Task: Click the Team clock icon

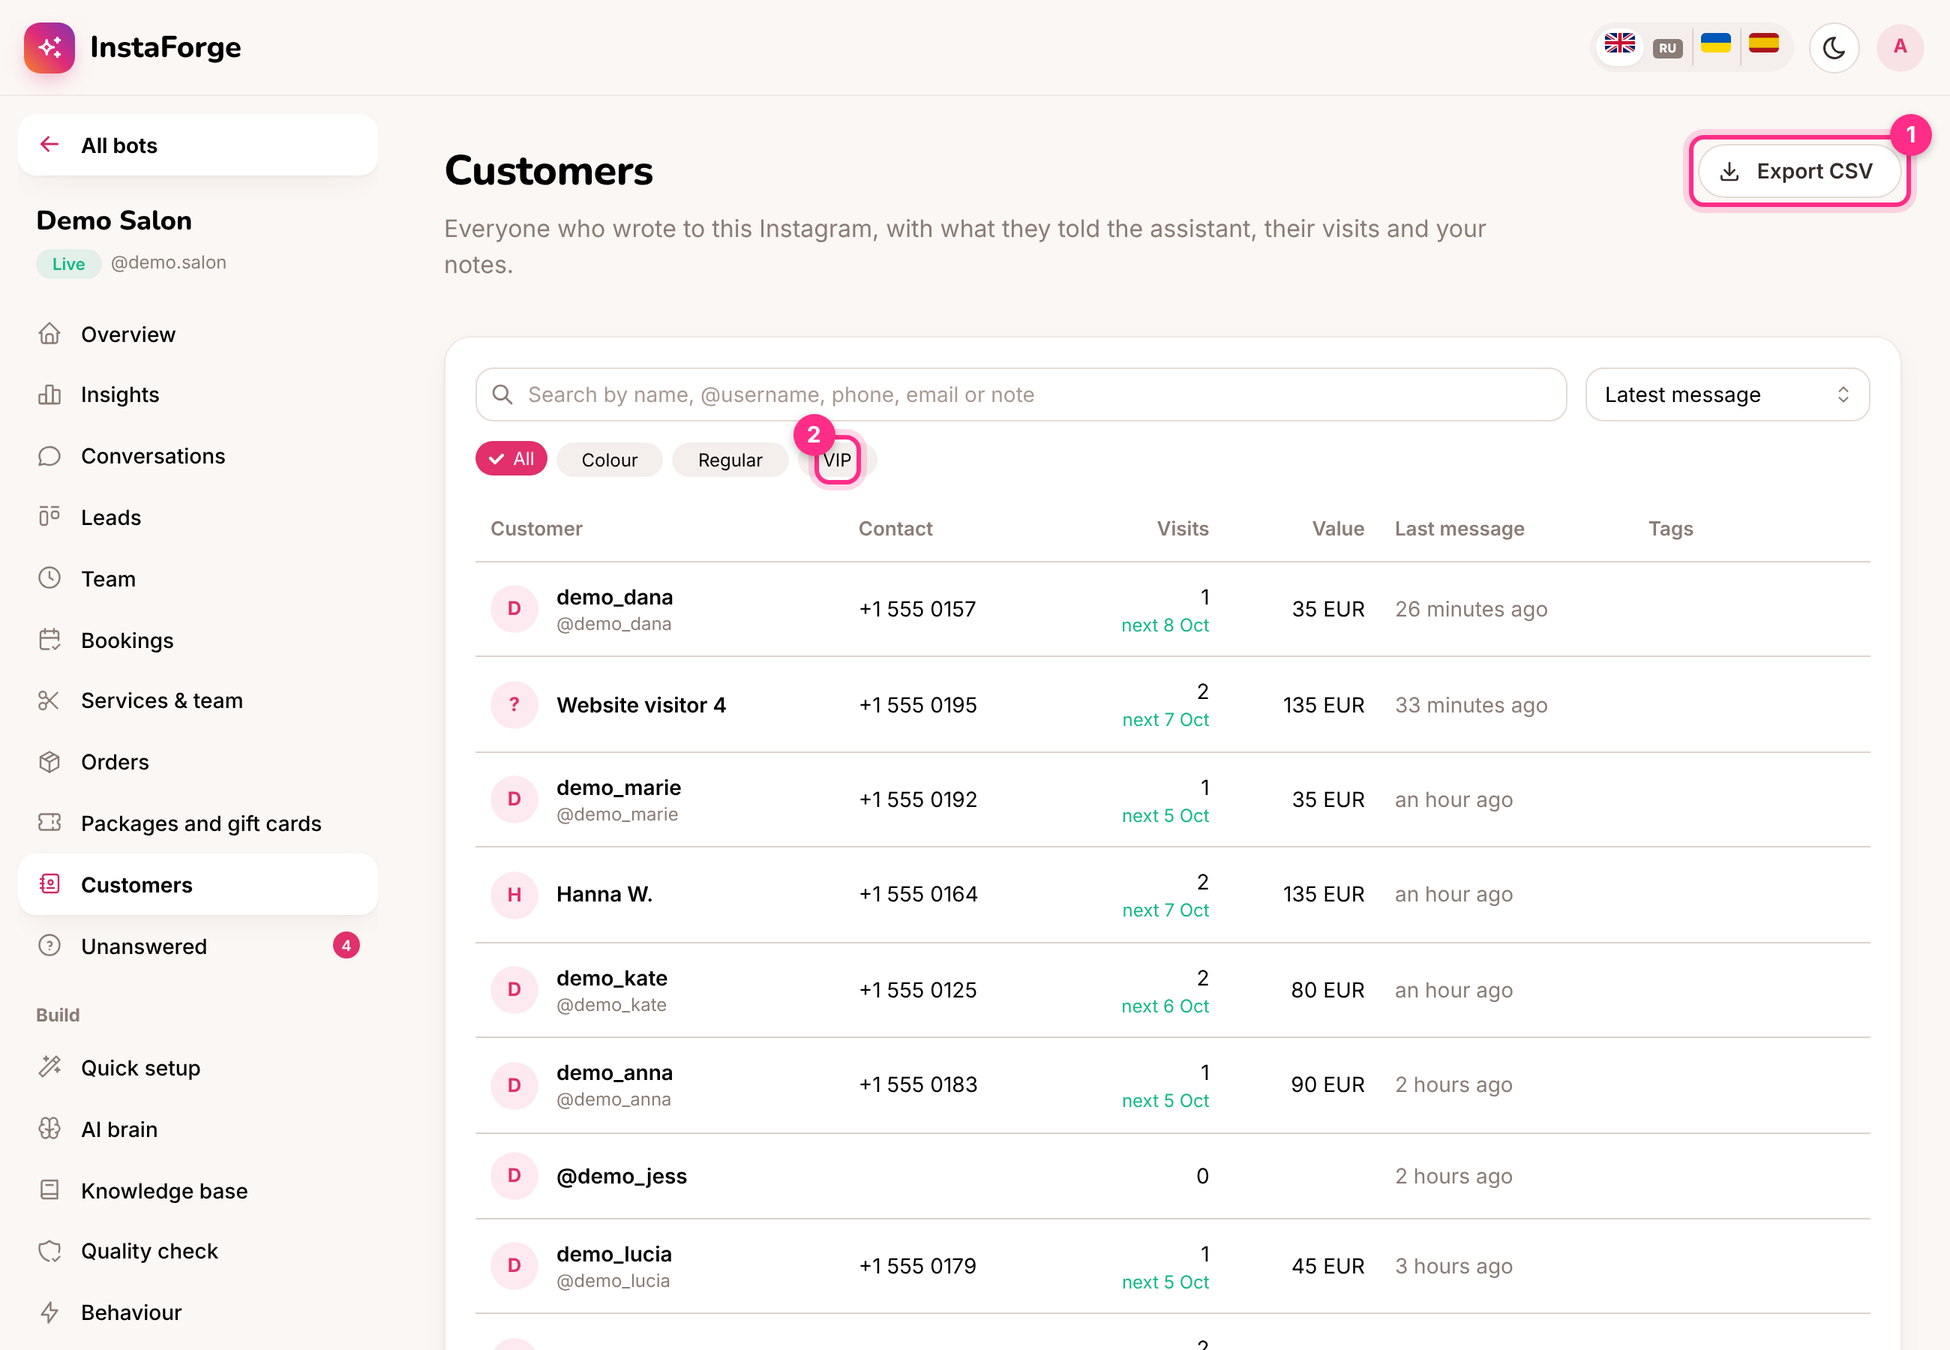Action: tap(49, 578)
